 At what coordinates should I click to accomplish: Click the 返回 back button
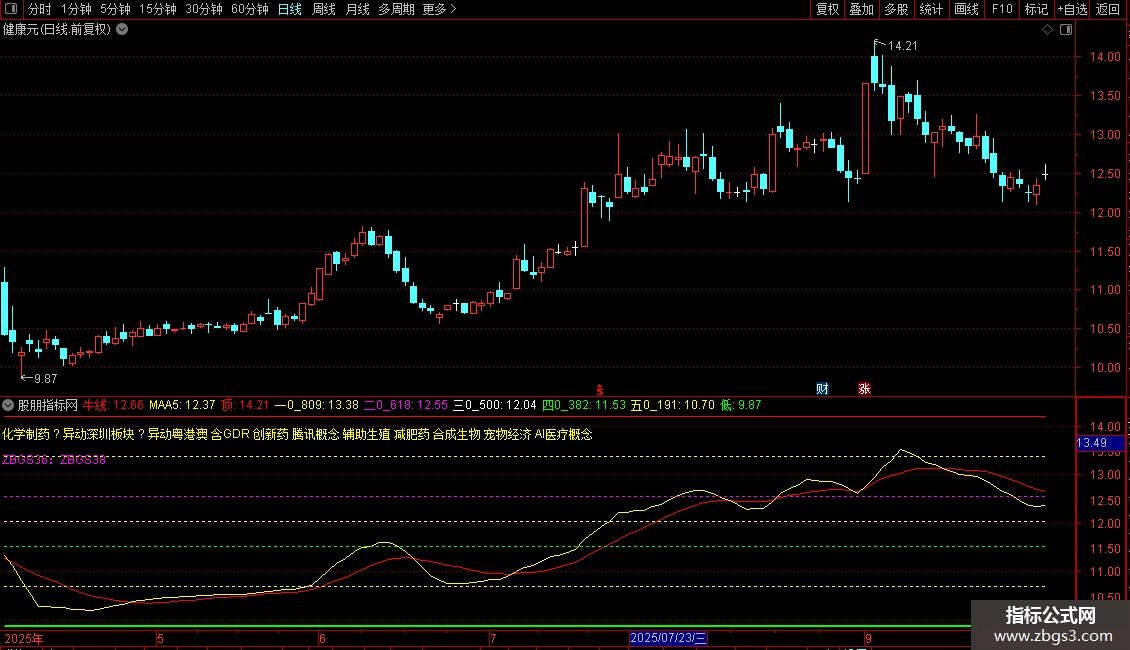(1108, 9)
